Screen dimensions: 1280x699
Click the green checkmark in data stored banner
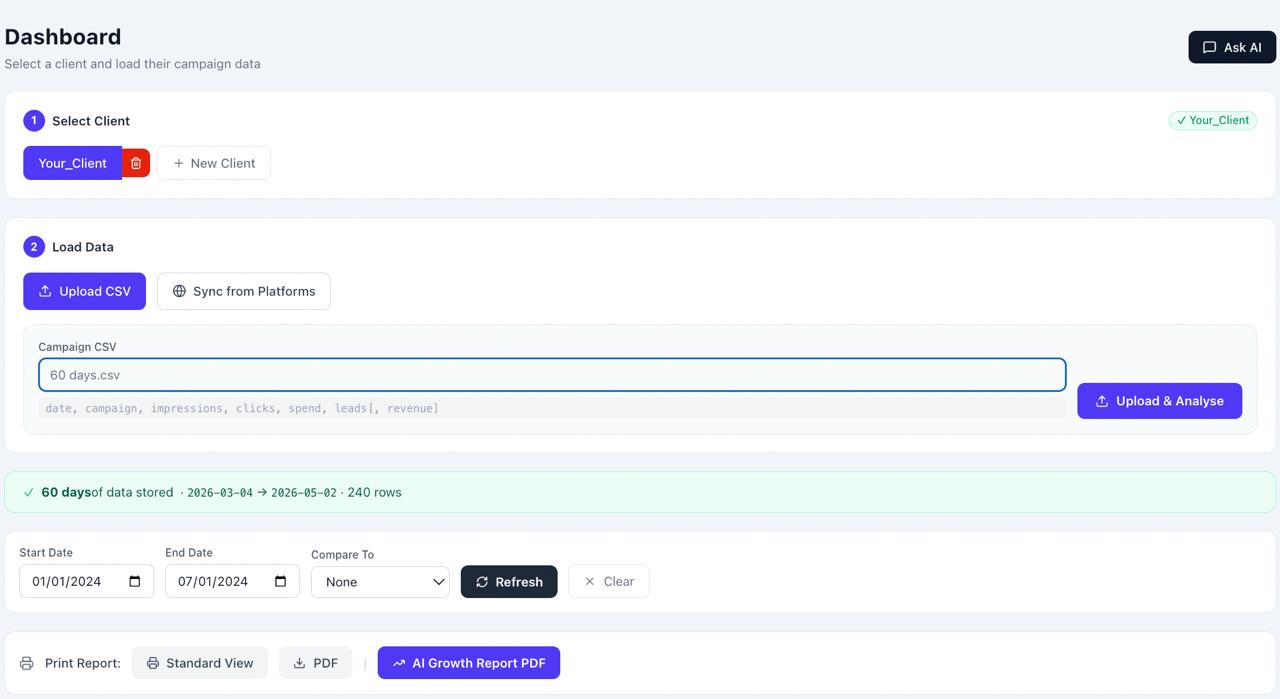coord(28,492)
